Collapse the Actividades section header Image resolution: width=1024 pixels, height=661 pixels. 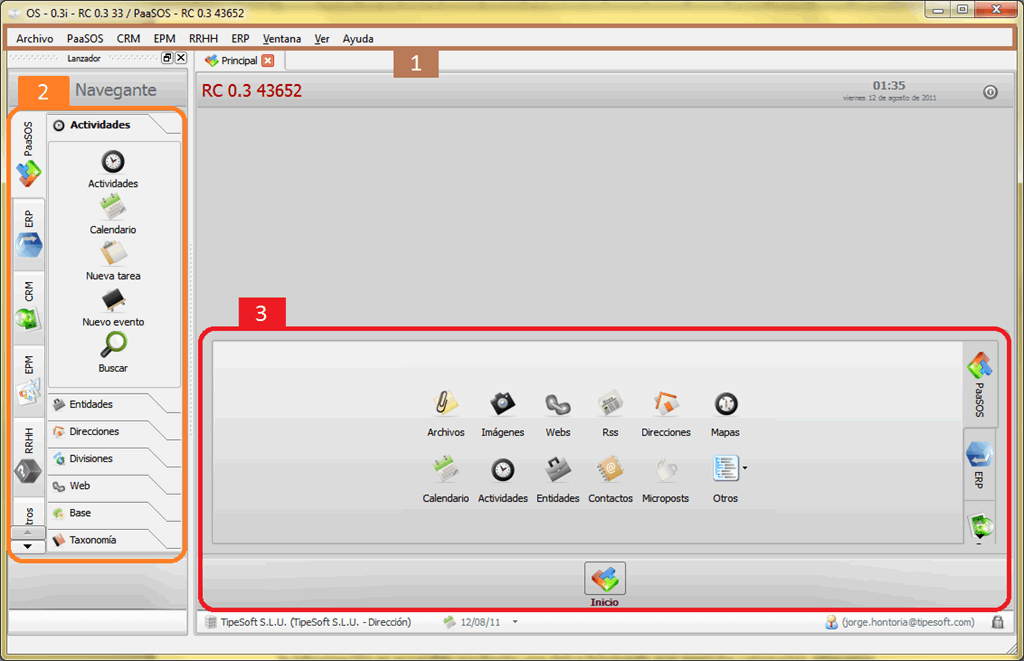[114, 125]
